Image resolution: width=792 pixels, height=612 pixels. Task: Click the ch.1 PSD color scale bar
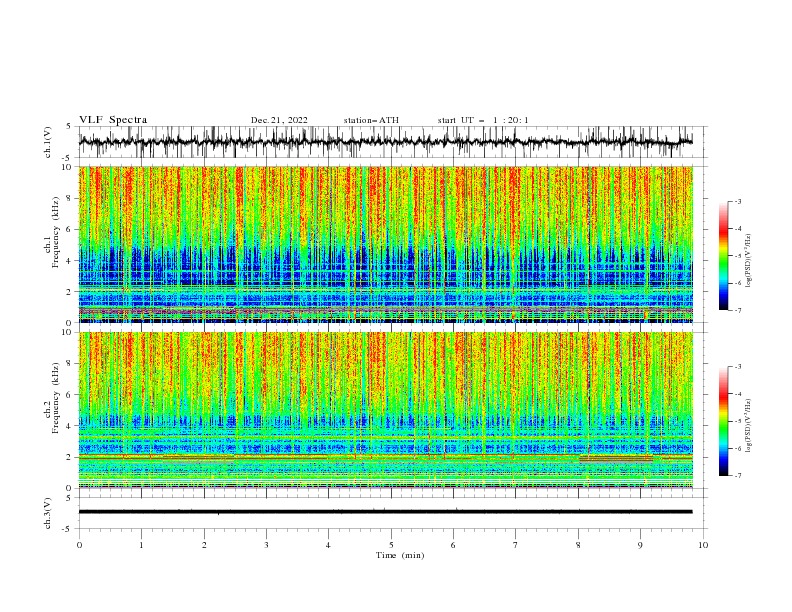click(x=723, y=256)
